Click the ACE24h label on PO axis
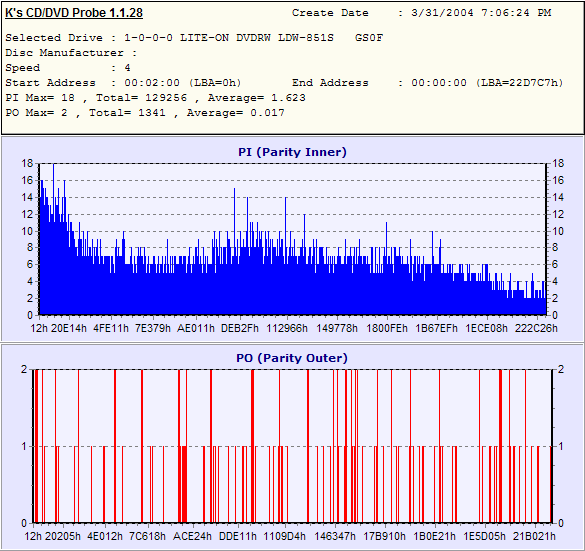Image resolution: width=585 pixels, height=551 pixels. 192,536
